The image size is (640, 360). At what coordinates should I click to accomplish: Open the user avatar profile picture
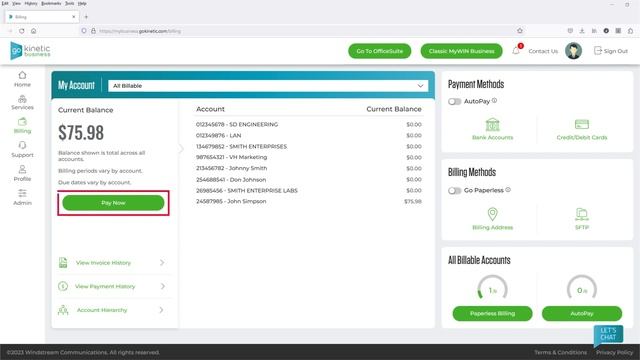pos(573,51)
